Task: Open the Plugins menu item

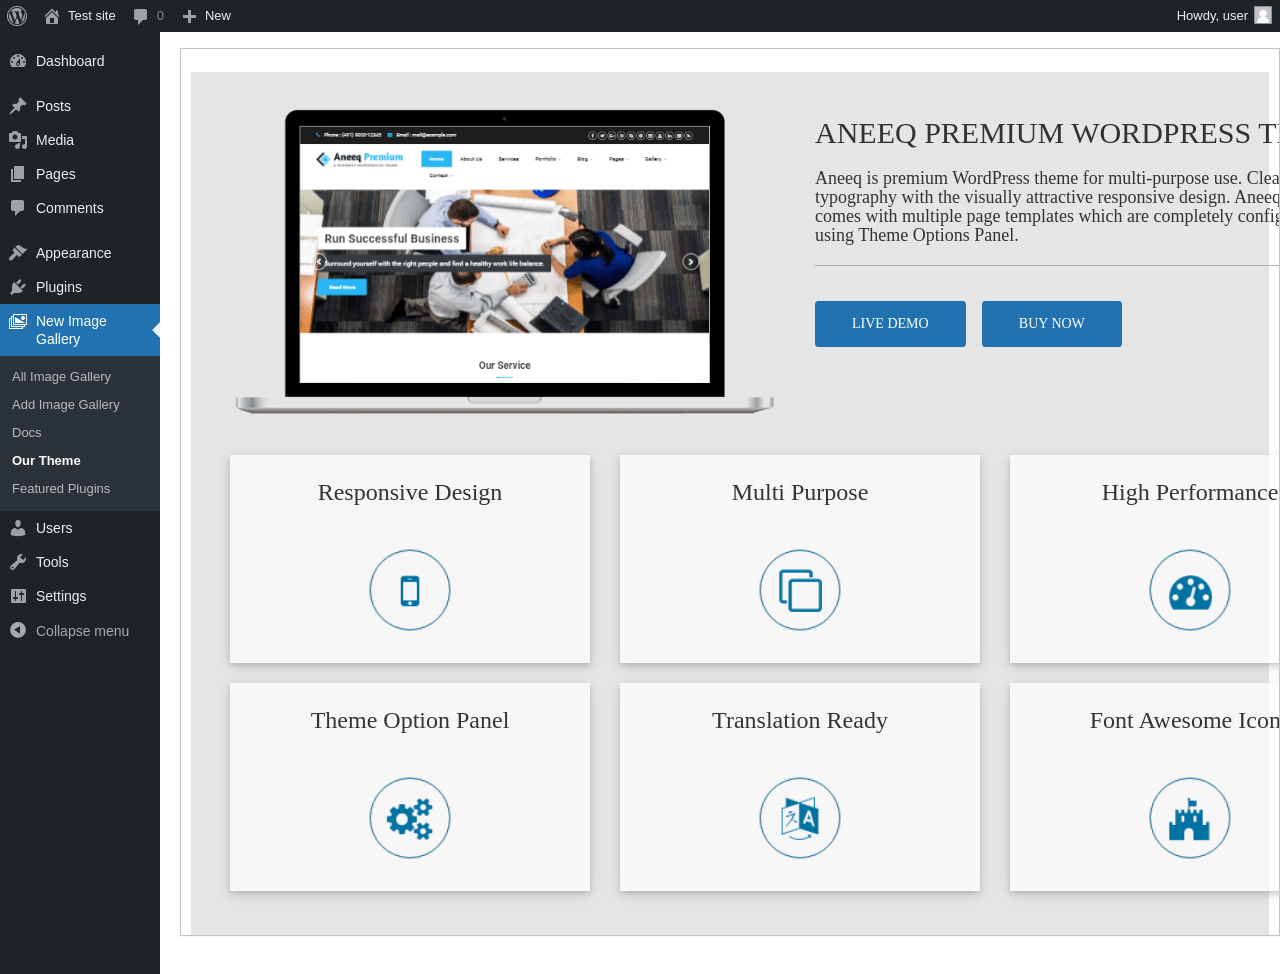Action: (80, 287)
